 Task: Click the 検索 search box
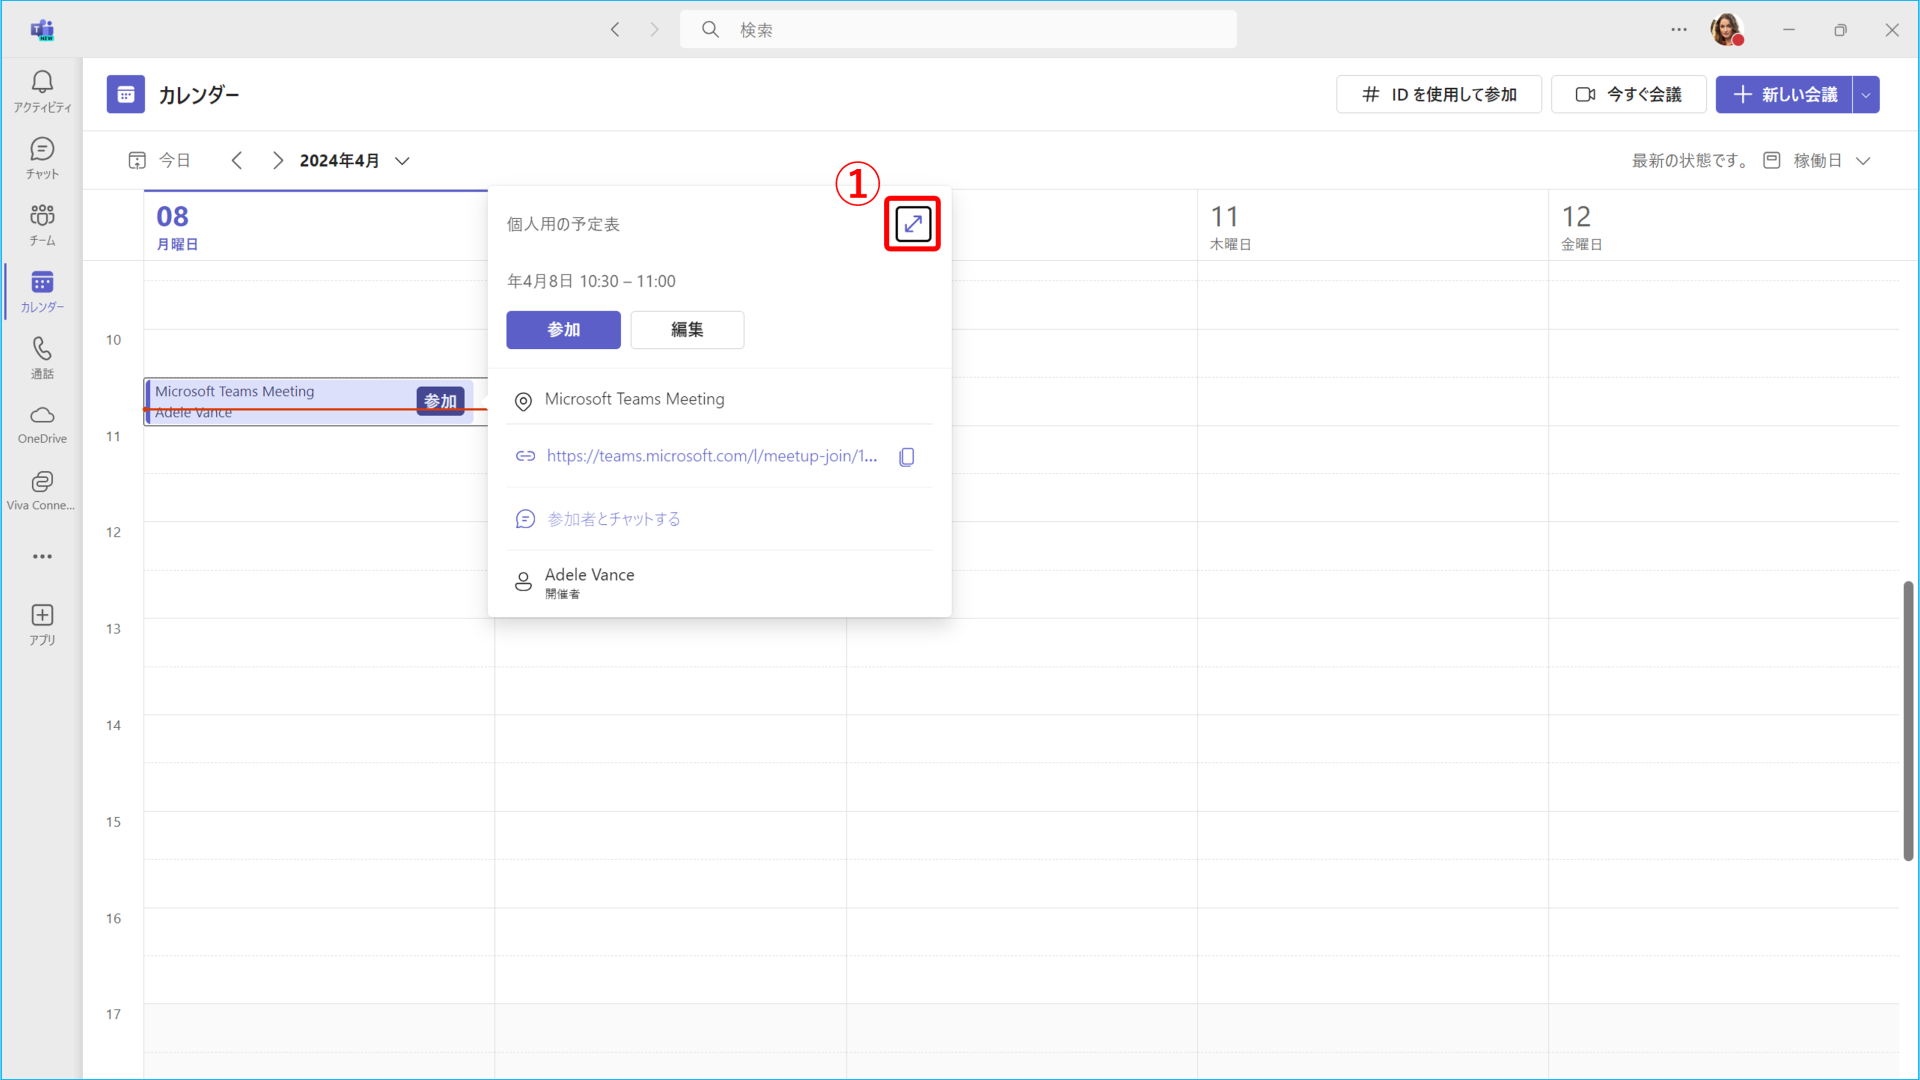[958, 30]
